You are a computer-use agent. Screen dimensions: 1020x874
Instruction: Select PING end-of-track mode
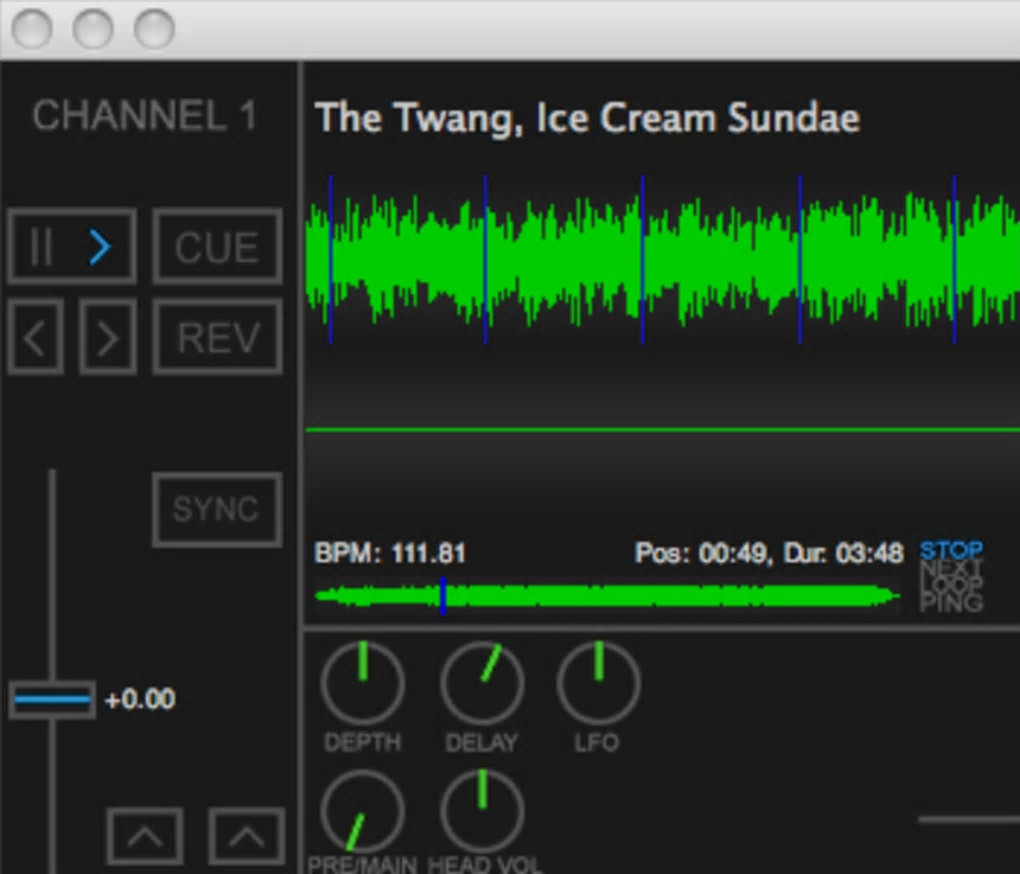pyautogui.click(x=951, y=602)
